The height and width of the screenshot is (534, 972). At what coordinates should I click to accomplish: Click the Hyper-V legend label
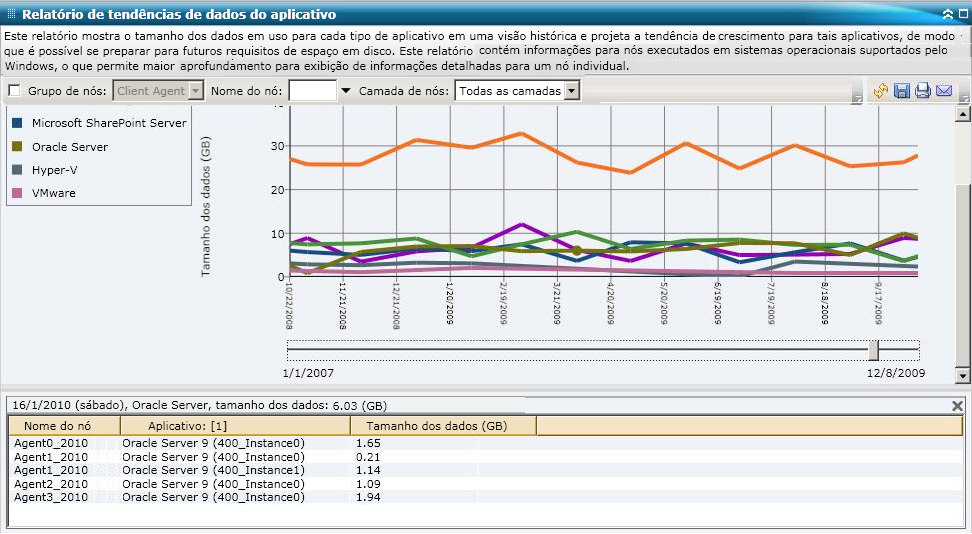[55, 170]
